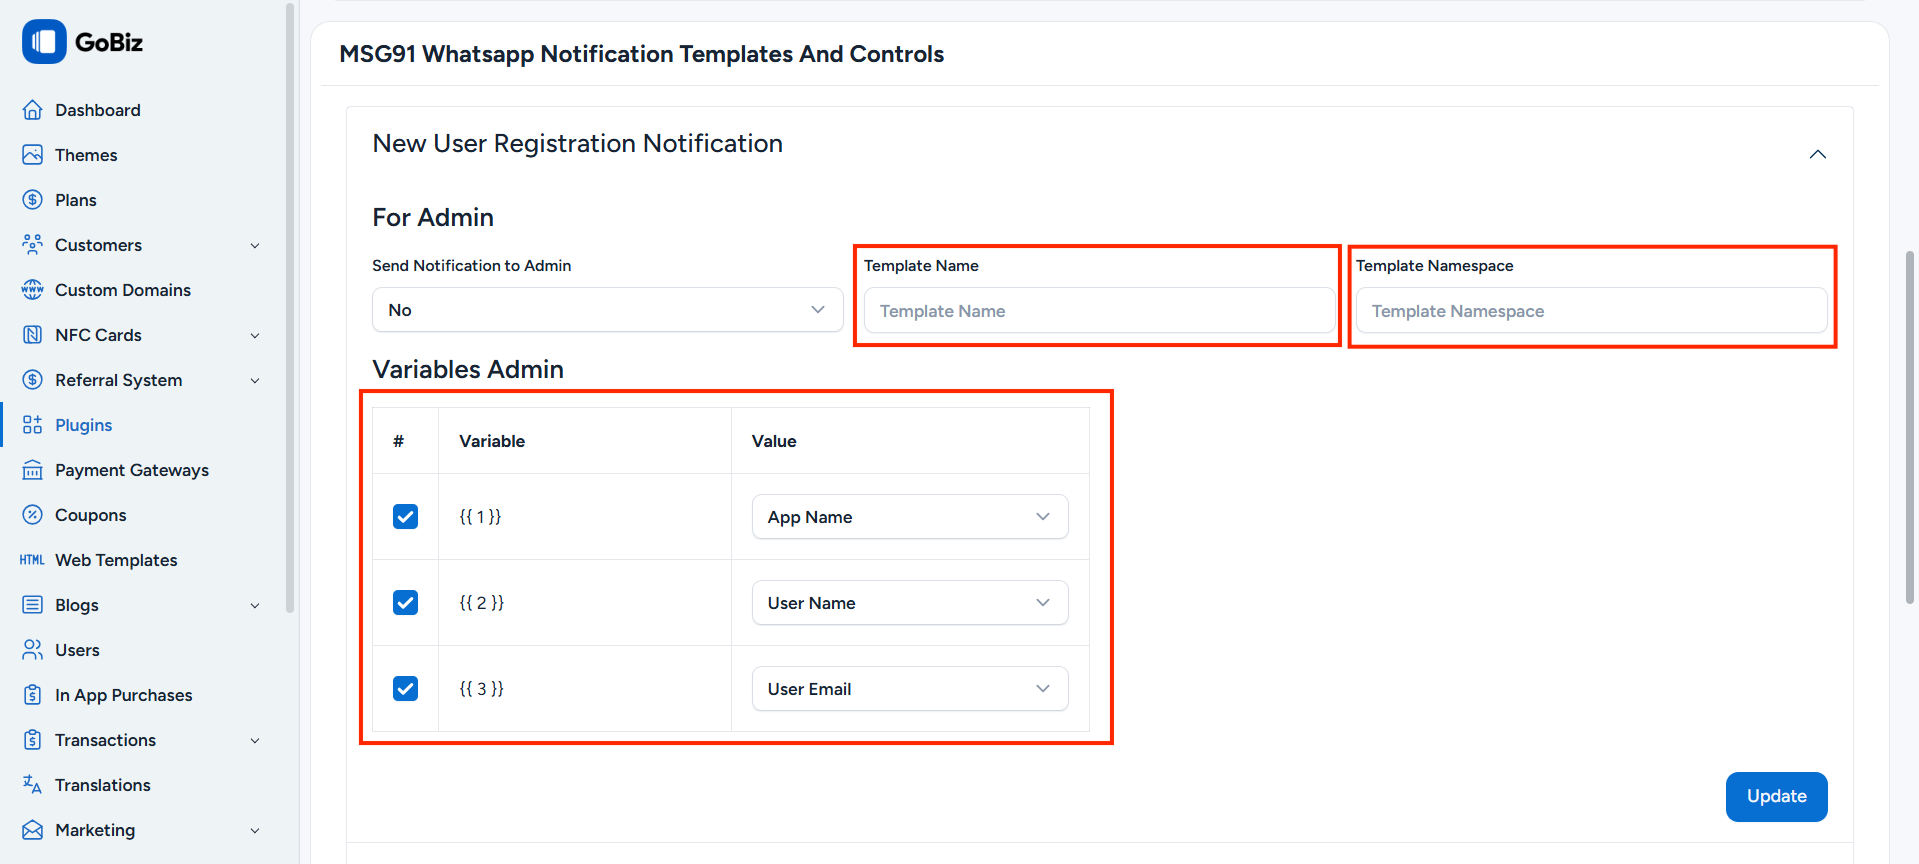Click the Plans dollar icon
The width and height of the screenshot is (1919, 864).
[33, 200]
